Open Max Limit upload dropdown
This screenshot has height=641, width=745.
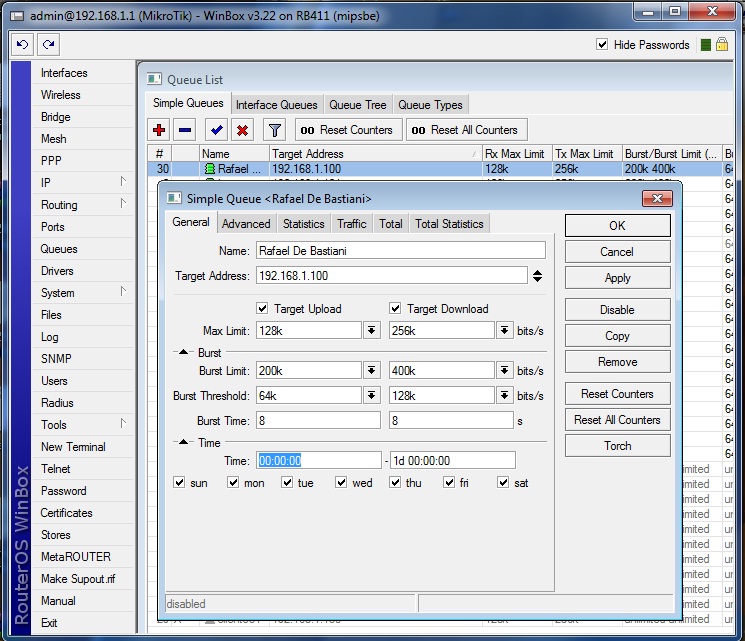point(371,331)
